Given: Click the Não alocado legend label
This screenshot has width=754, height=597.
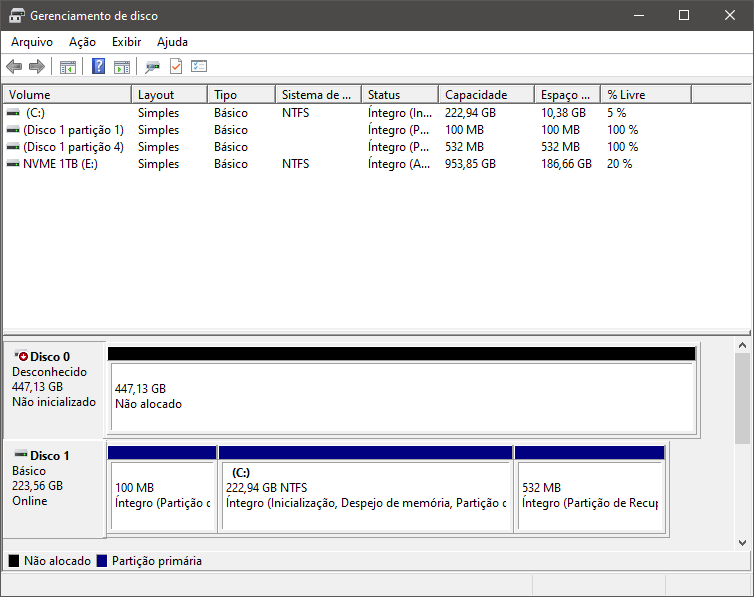Looking at the screenshot, I should 57,561.
